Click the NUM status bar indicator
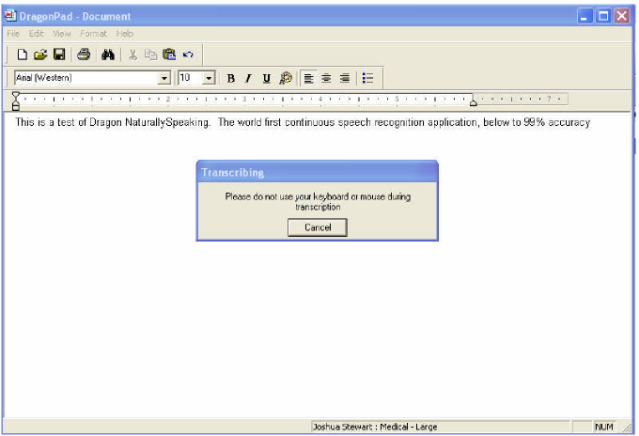This screenshot has height=436, width=639. (x=604, y=427)
